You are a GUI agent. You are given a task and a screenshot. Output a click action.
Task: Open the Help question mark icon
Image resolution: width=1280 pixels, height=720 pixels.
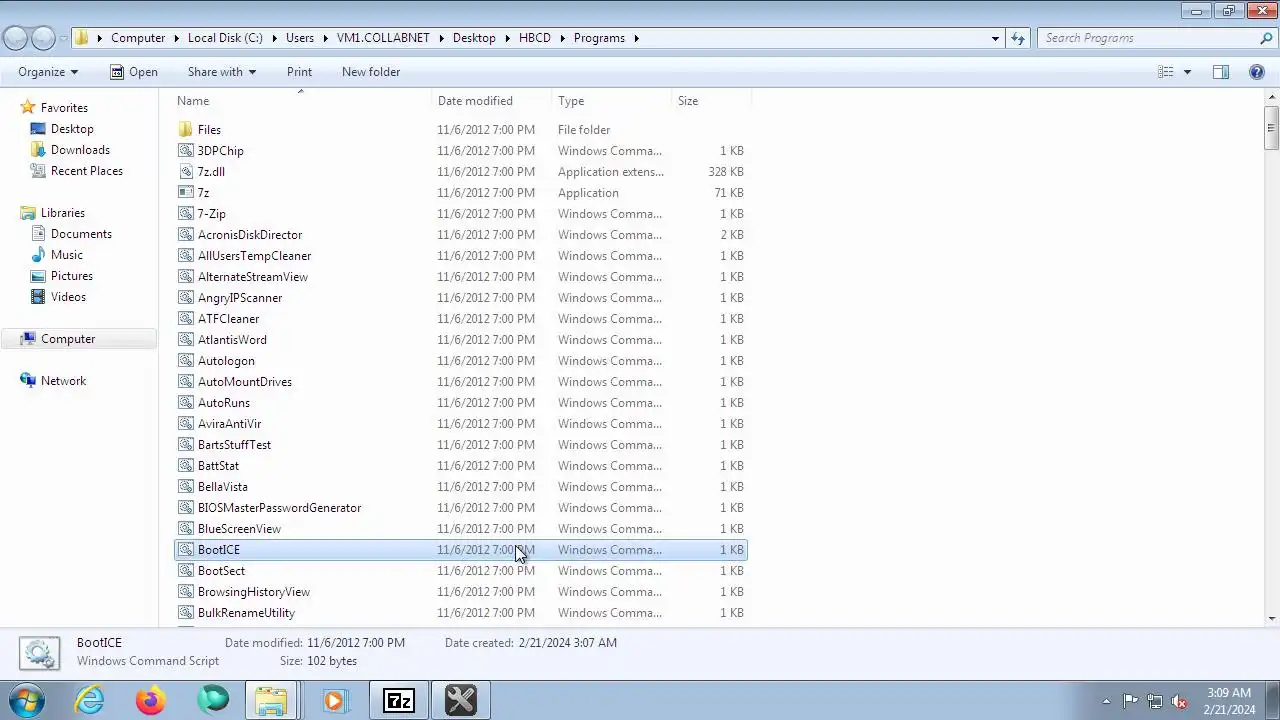[x=1257, y=72]
